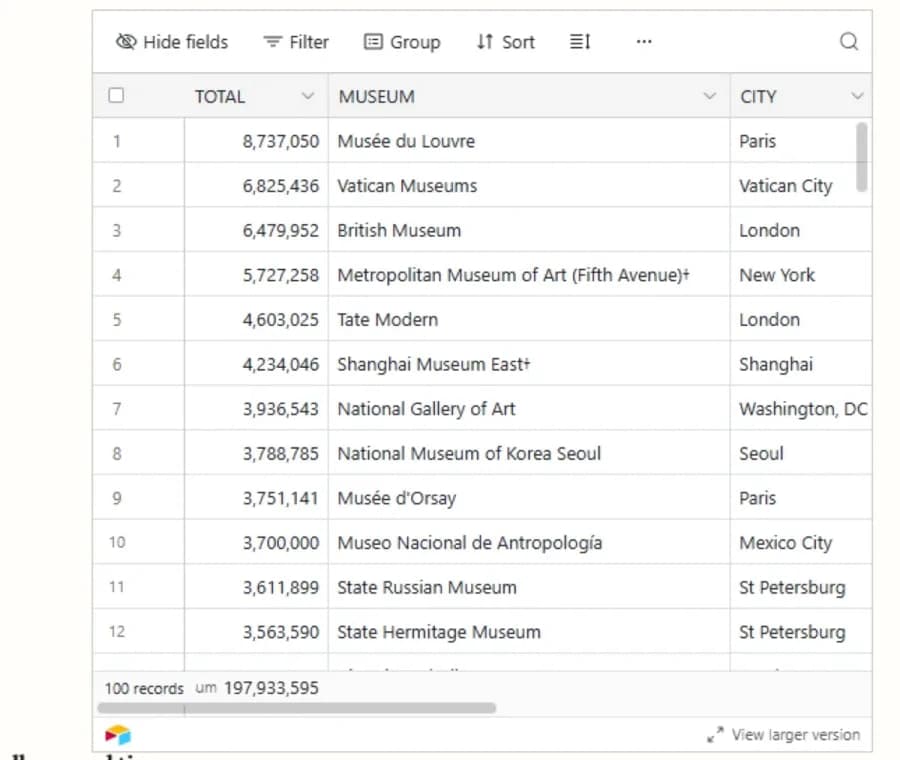Expand the TOTAL column dropdown
The height and width of the screenshot is (760, 900).
(308, 96)
